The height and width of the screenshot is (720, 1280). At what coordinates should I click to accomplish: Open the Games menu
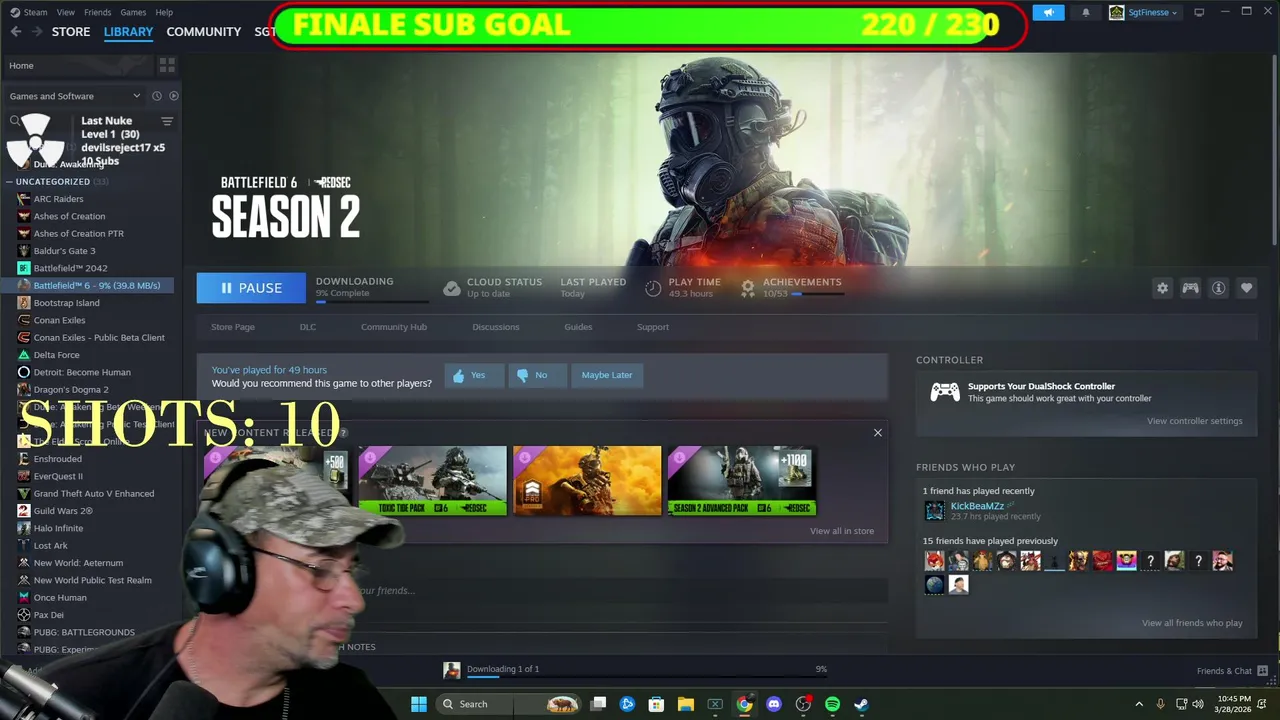(x=133, y=12)
